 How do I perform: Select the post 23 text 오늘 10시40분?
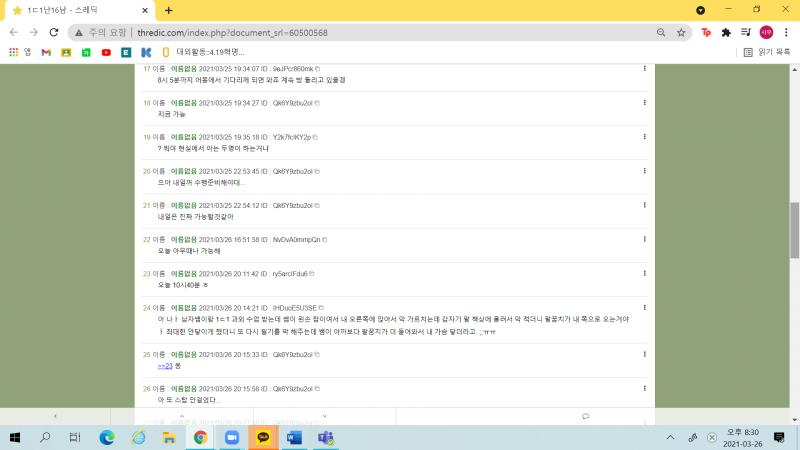pyautogui.click(x=179, y=285)
